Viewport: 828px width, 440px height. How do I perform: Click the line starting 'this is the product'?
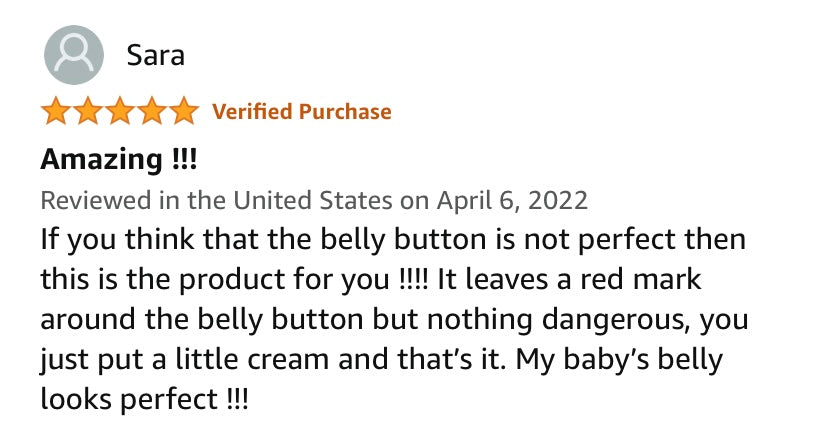[x=385, y=281]
